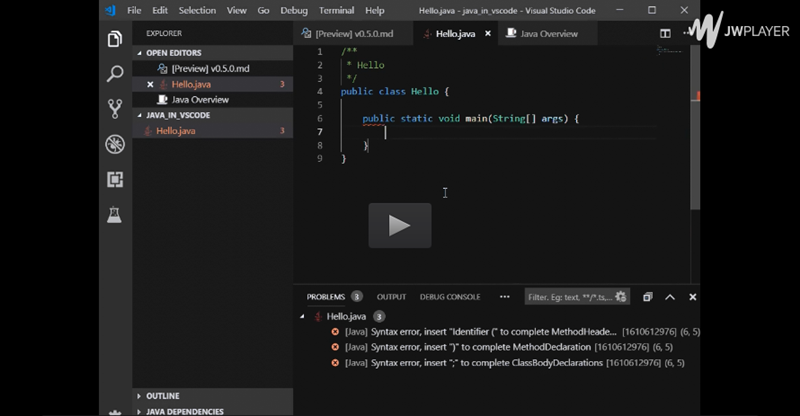Open the Debug view icon
The image size is (800, 416).
115,144
